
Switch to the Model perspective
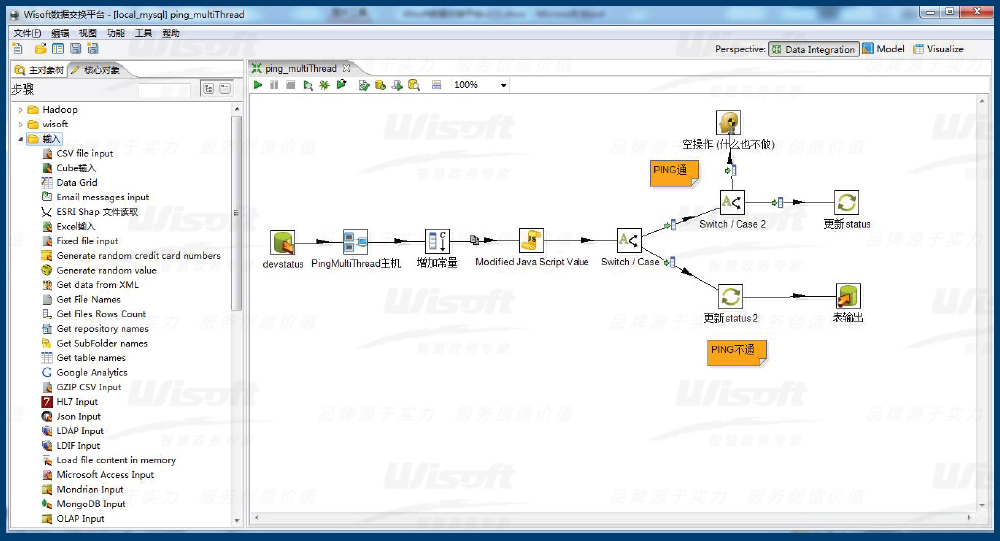point(883,49)
